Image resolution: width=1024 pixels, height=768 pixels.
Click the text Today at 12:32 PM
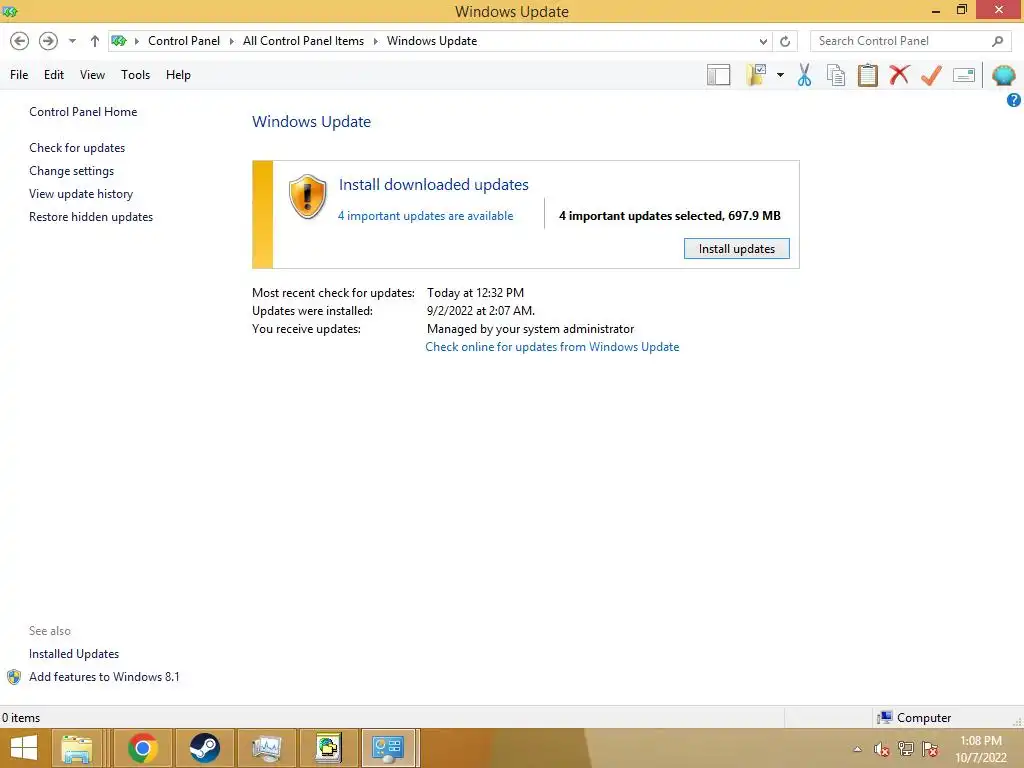pyautogui.click(x=475, y=293)
